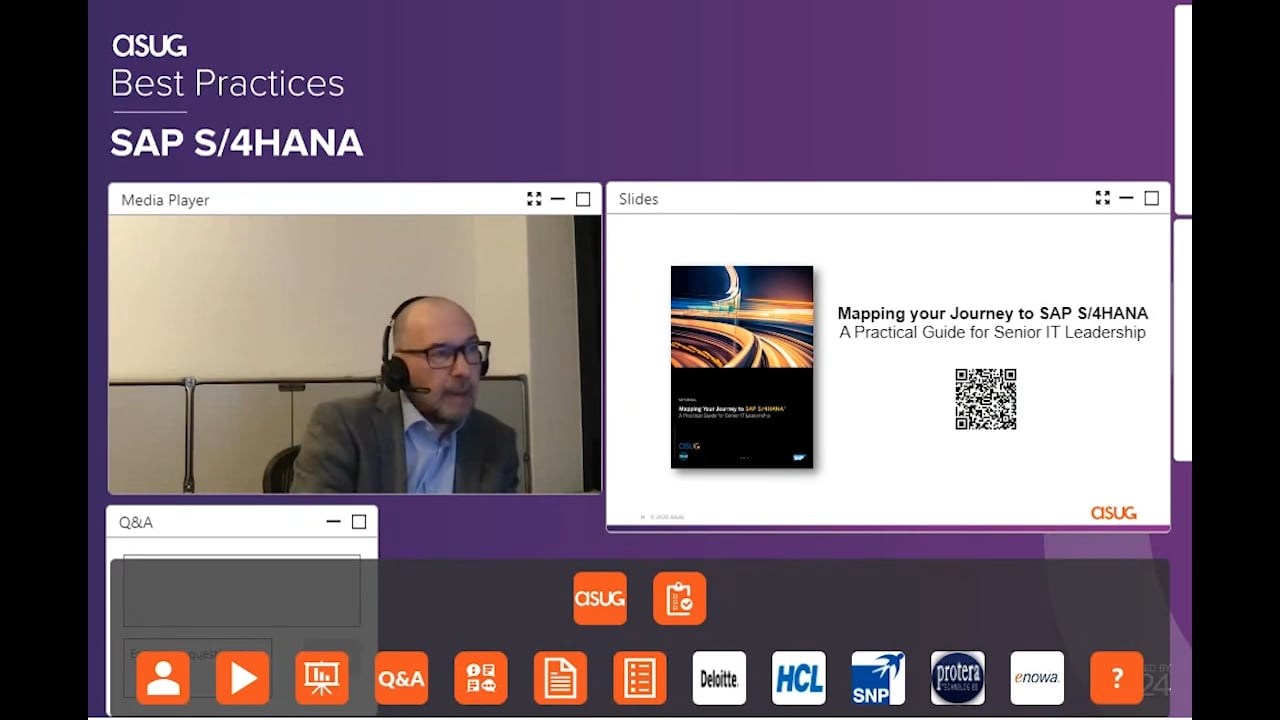Image resolution: width=1280 pixels, height=720 pixels.
Task: Click 'A Practical Guide for Senior IT Leadership' text
Action: pos(993,332)
